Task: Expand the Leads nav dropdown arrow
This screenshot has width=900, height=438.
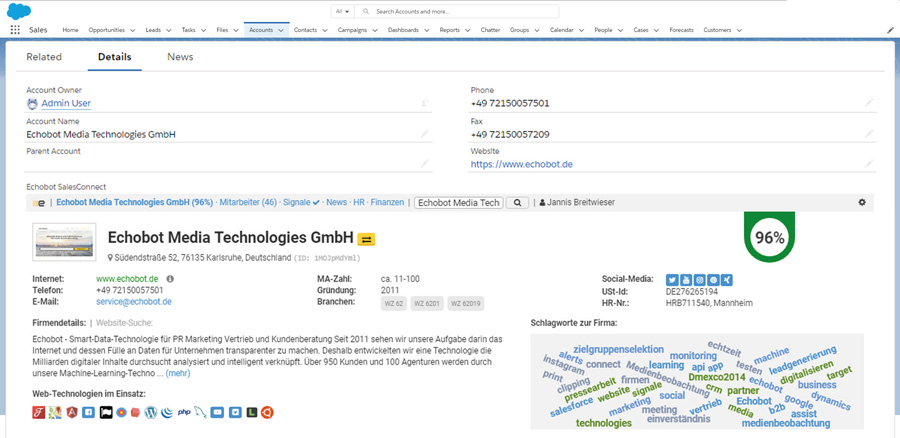Action: pos(168,30)
